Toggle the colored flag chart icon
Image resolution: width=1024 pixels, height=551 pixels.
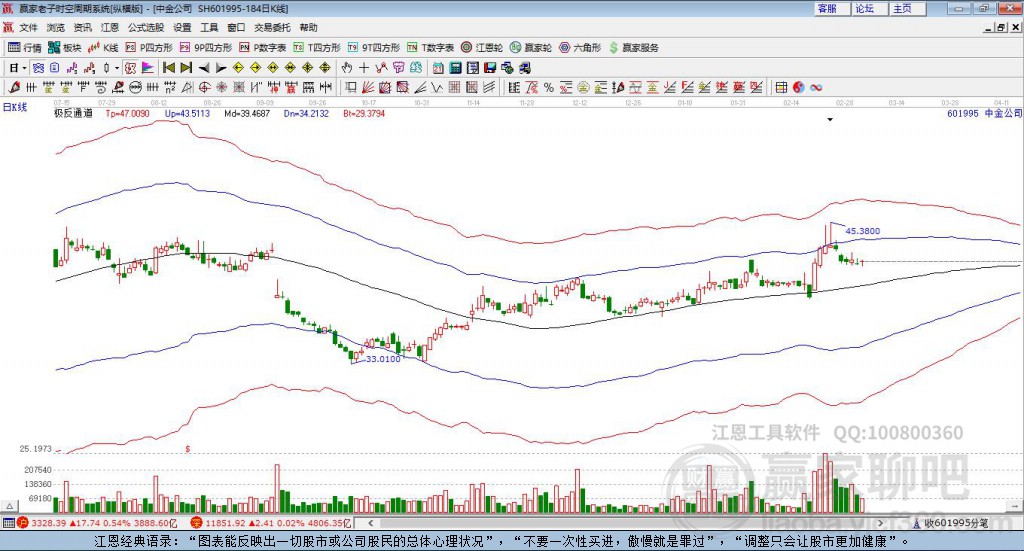(149, 68)
